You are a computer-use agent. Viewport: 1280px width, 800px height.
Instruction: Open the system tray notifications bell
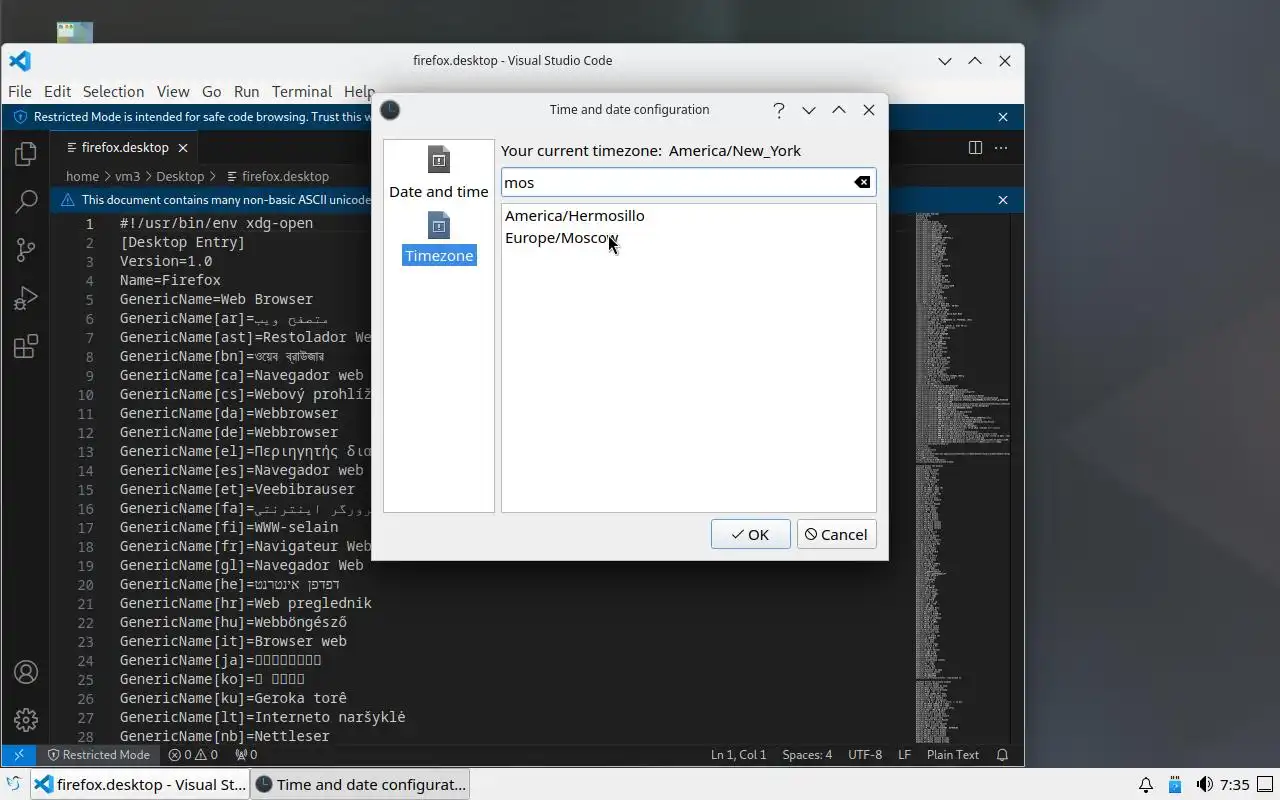pyautogui.click(x=1146, y=785)
